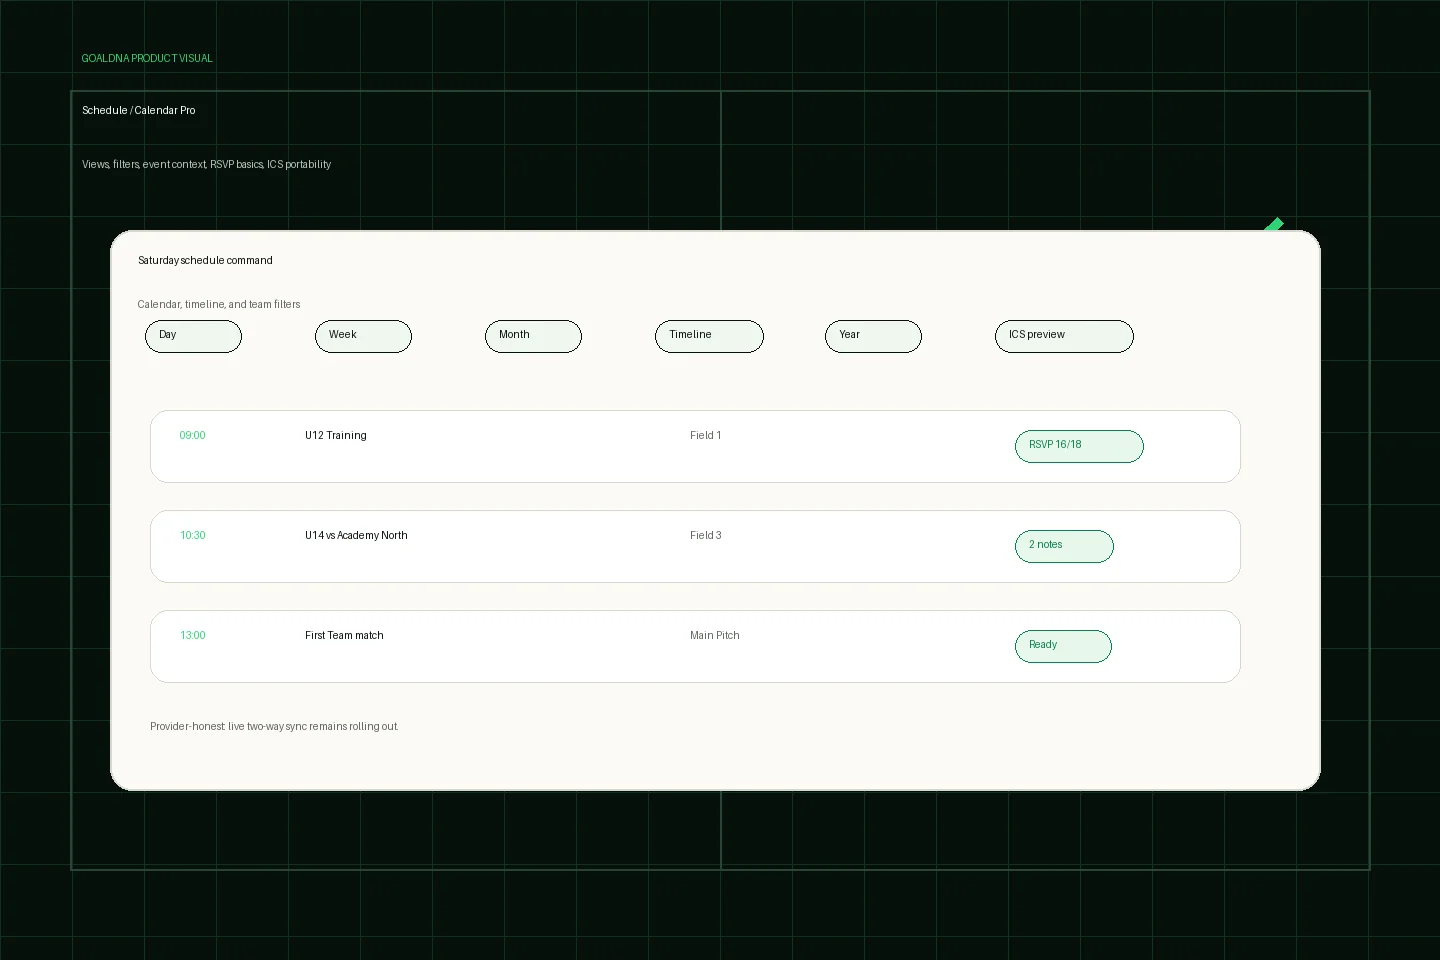Viewport: 1440px width, 960px height.
Task: Open the ICS preview
Action: [1064, 336]
